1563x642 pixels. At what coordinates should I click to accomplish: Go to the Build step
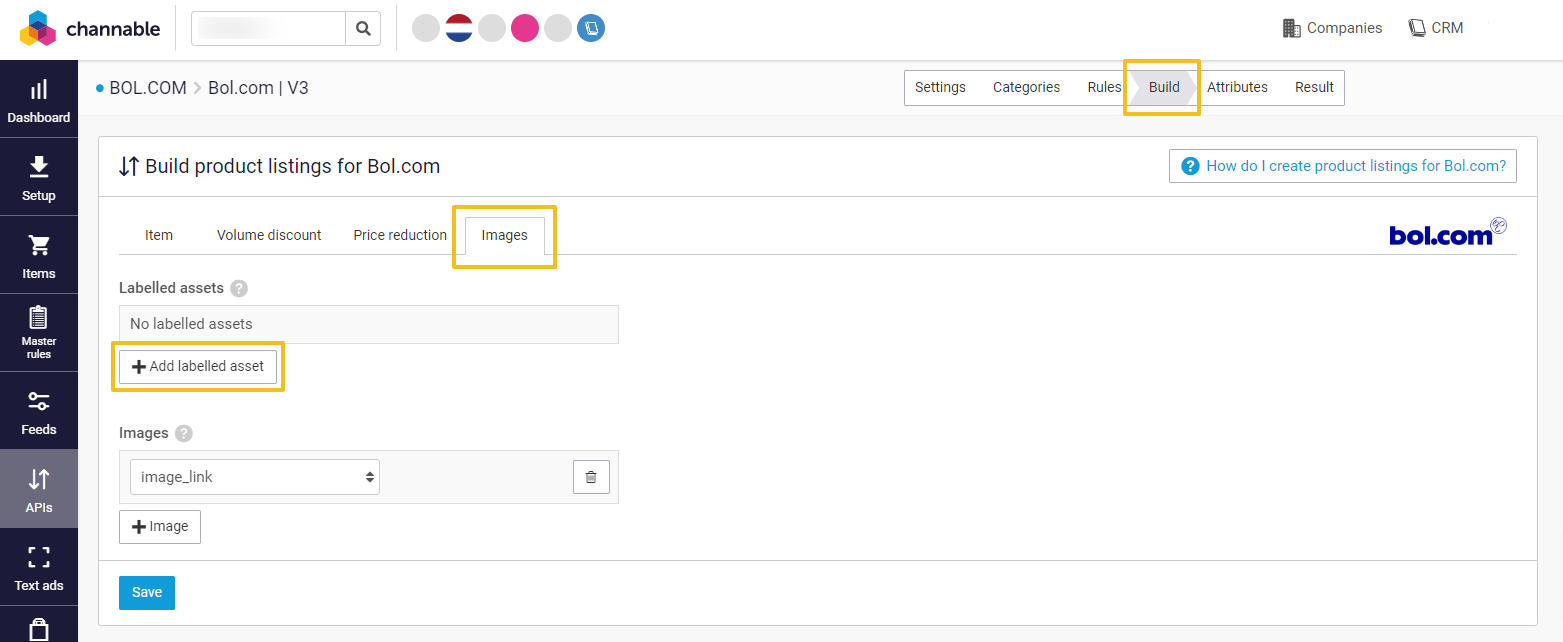coord(1164,87)
